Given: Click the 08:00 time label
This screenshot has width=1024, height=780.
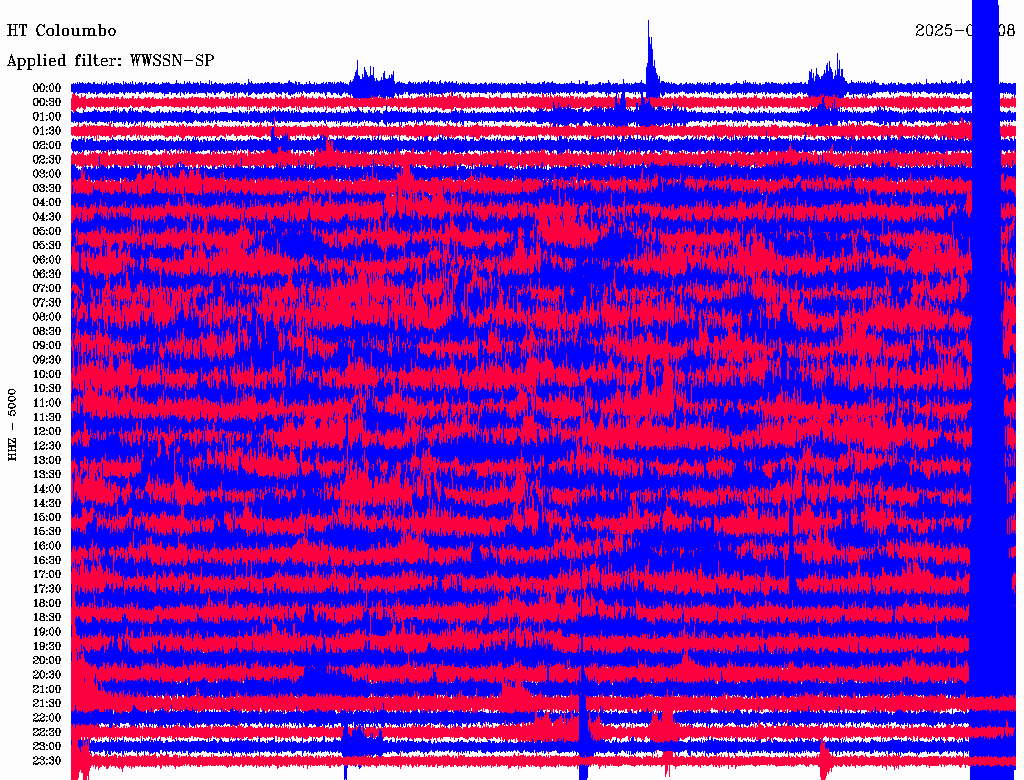Looking at the screenshot, I should (x=47, y=317).
